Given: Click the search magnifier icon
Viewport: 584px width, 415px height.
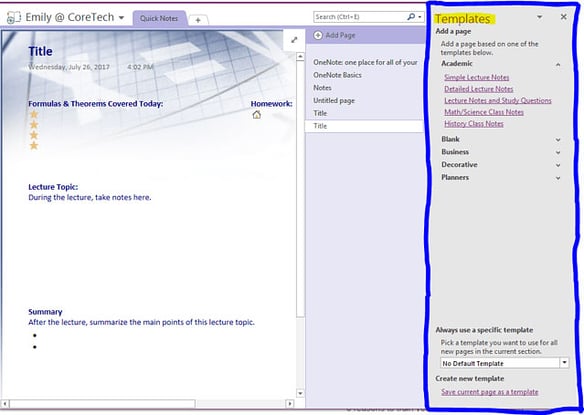Looking at the screenshot, I should (411, 17).
